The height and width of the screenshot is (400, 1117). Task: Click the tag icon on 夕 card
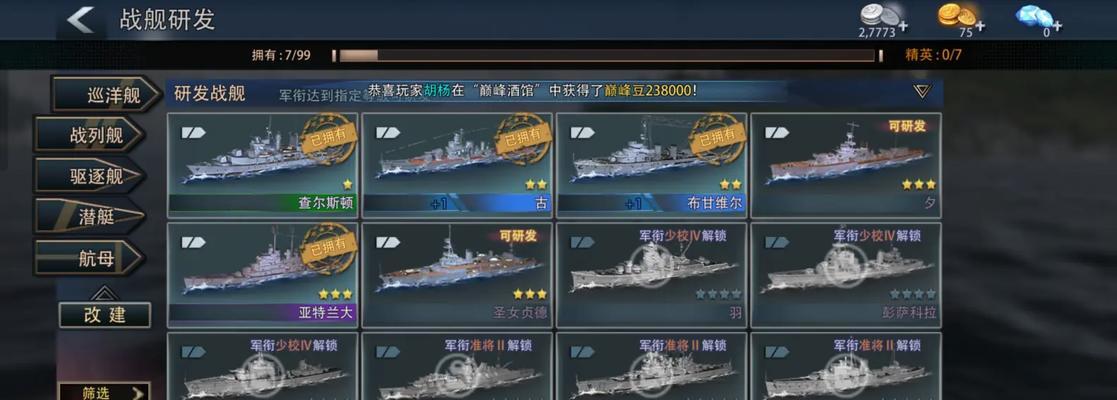pyautogui.click(x=777, y=132)
